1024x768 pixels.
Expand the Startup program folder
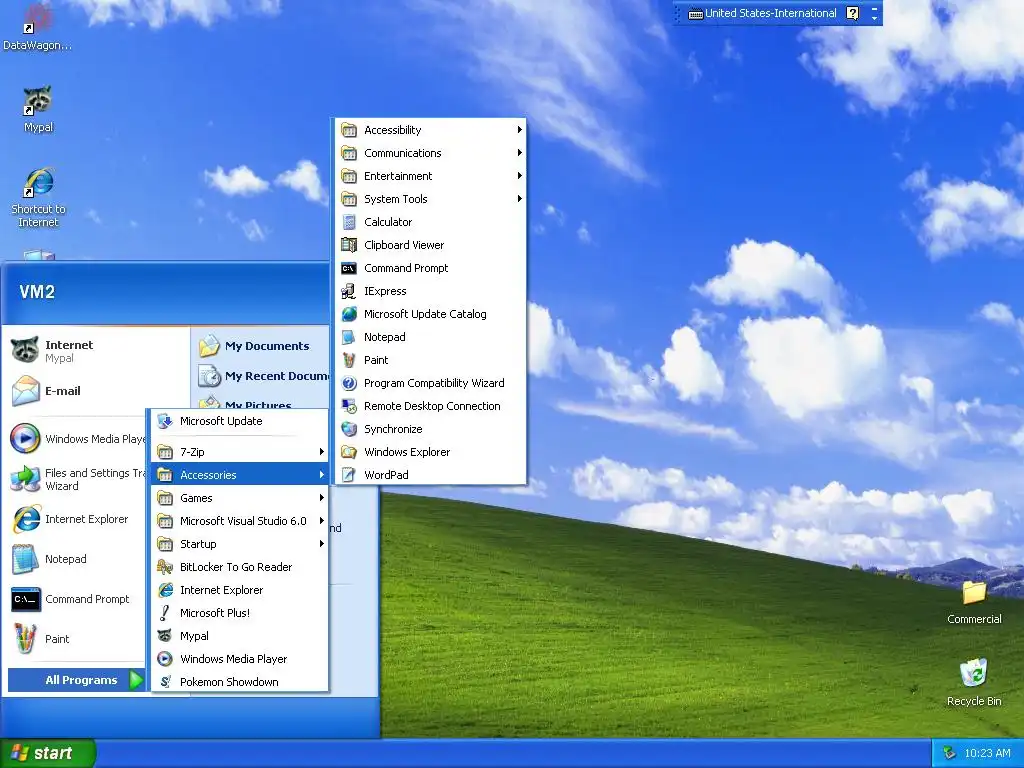click(x=240, y=544)
